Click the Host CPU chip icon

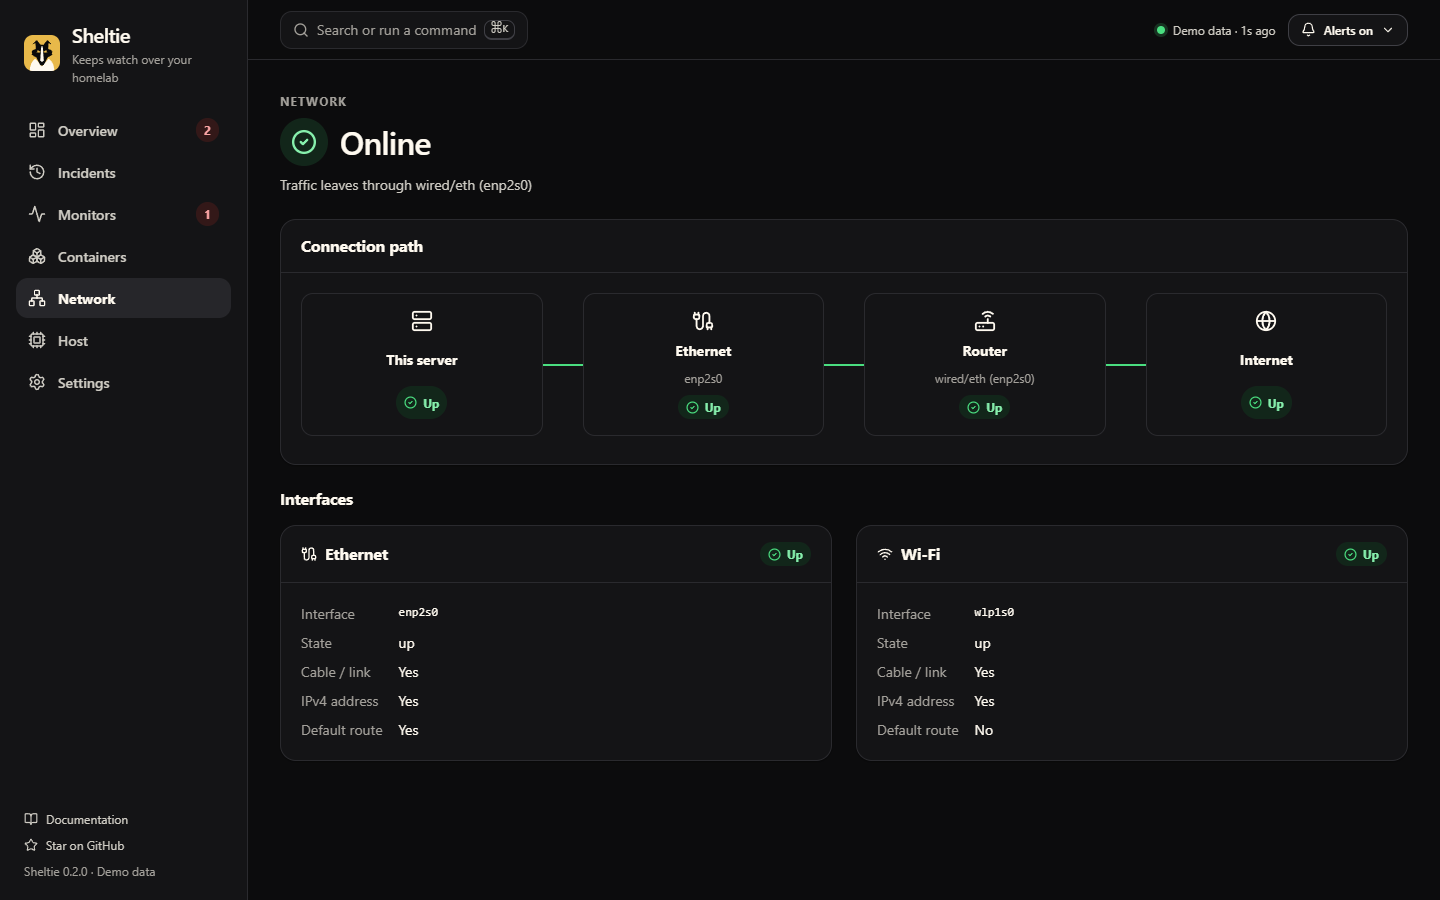pos(37,340)
